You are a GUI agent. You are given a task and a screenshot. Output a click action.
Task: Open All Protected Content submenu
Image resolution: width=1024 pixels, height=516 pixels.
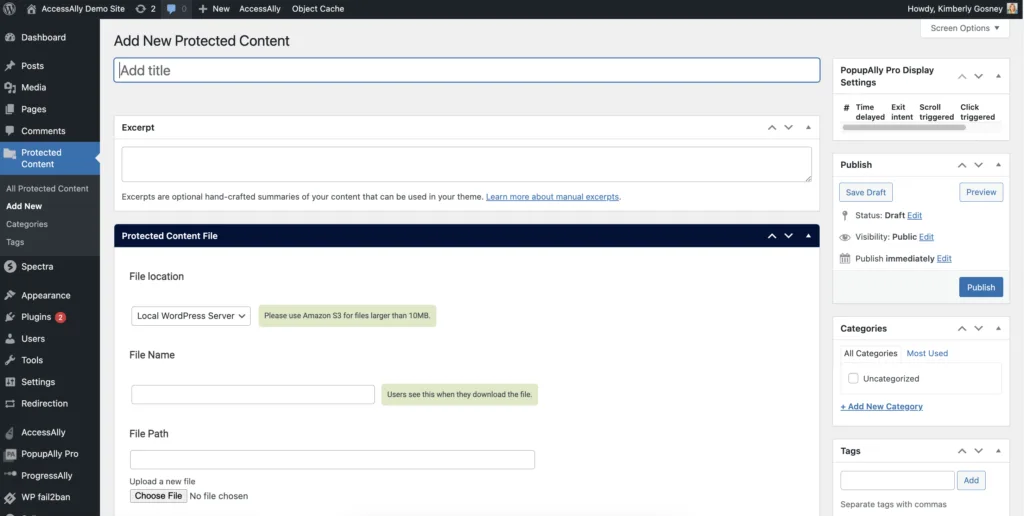coord(47,188)
